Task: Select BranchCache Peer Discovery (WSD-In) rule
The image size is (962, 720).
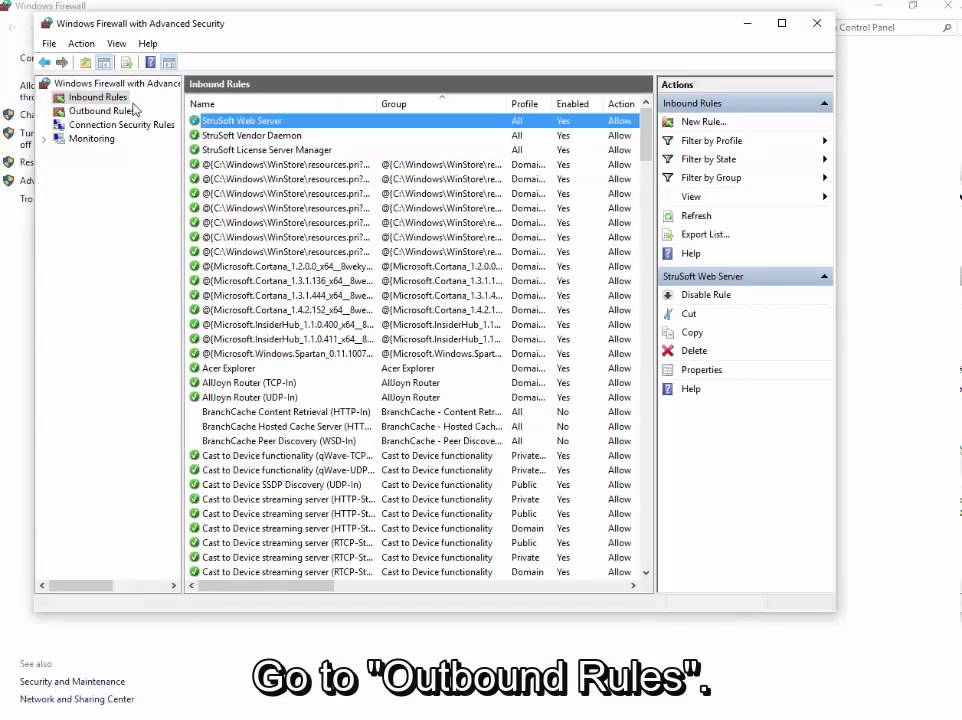Action: [x=414, y=441]
